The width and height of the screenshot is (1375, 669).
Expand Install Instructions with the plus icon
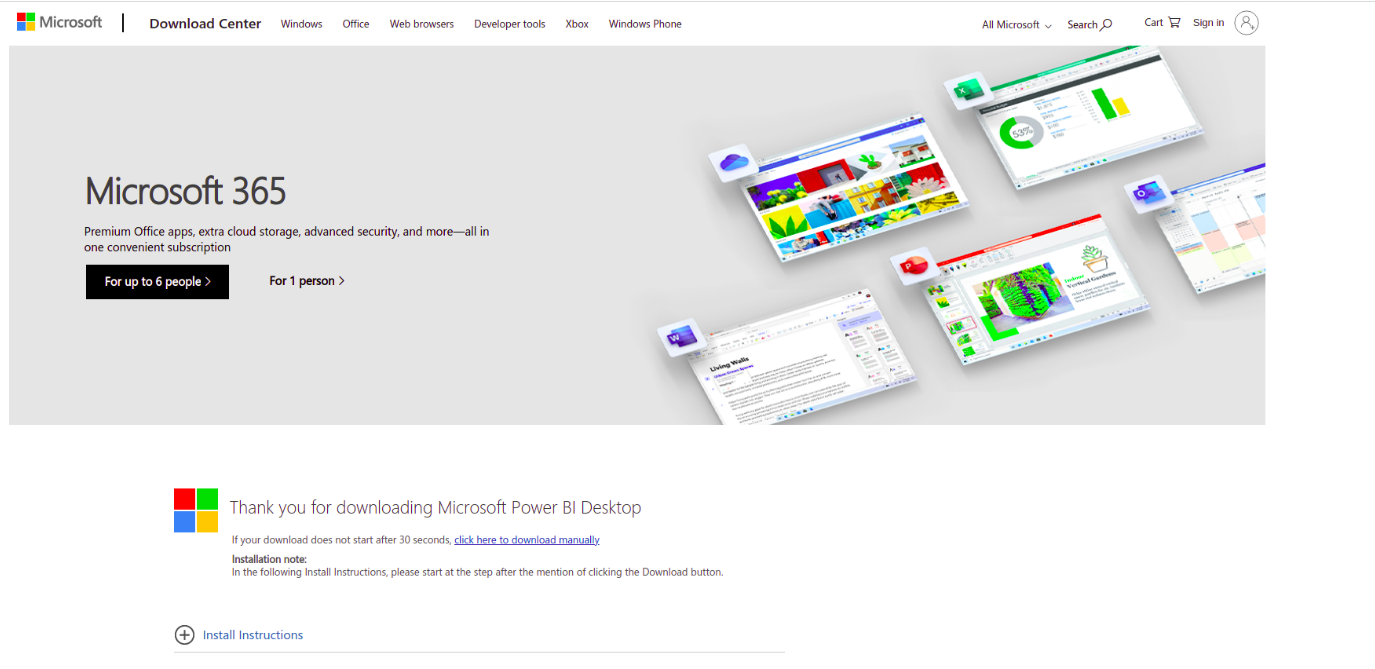tap(184, 635)
